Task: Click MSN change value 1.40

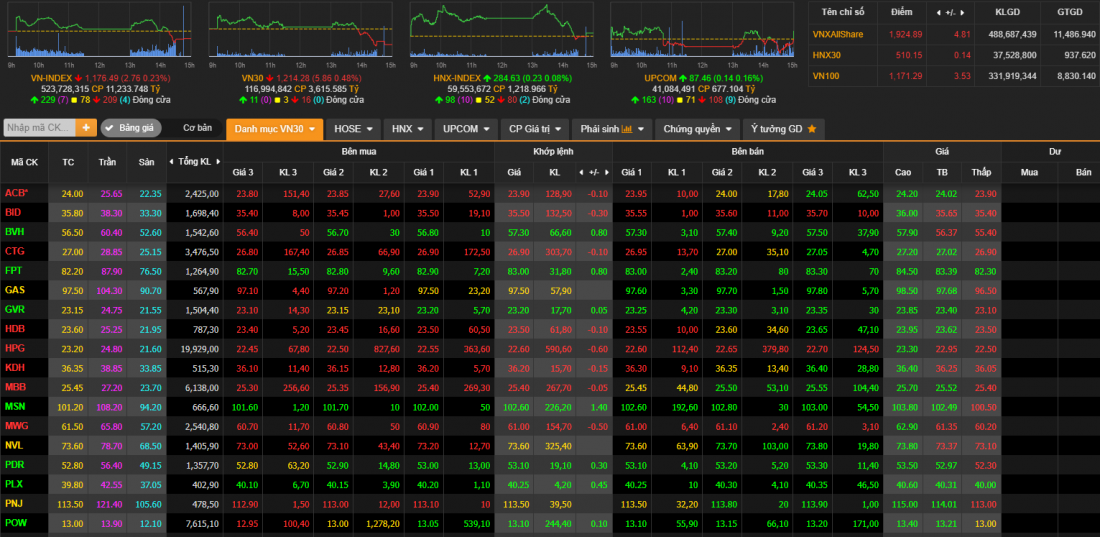Action: 598,406
